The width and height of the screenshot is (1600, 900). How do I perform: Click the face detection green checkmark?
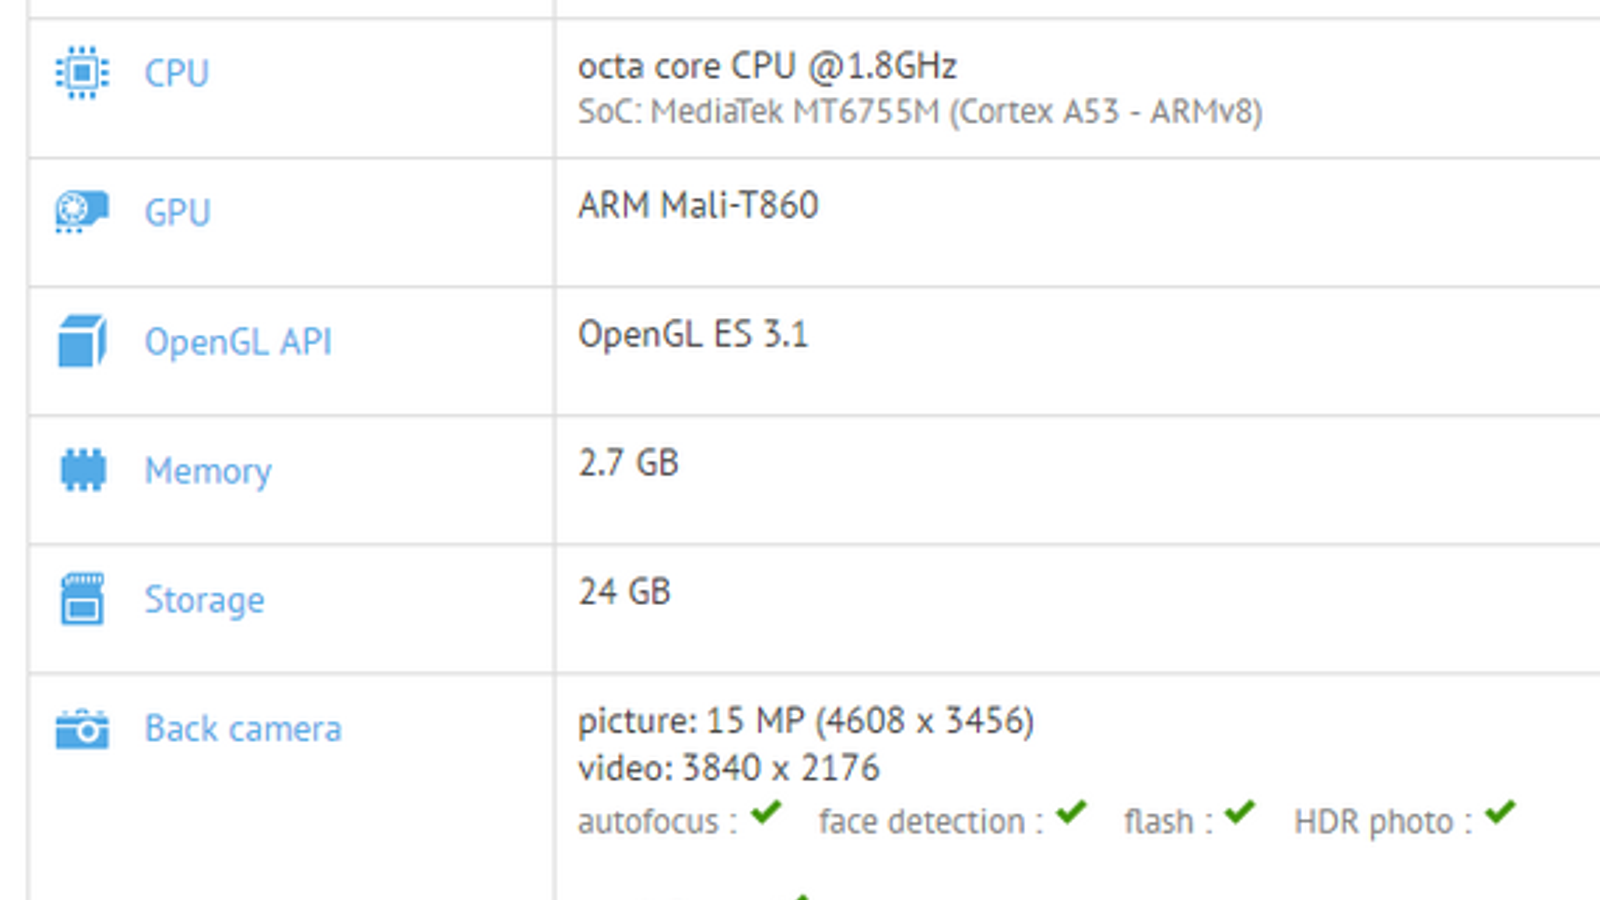(x=1071, y=812)
